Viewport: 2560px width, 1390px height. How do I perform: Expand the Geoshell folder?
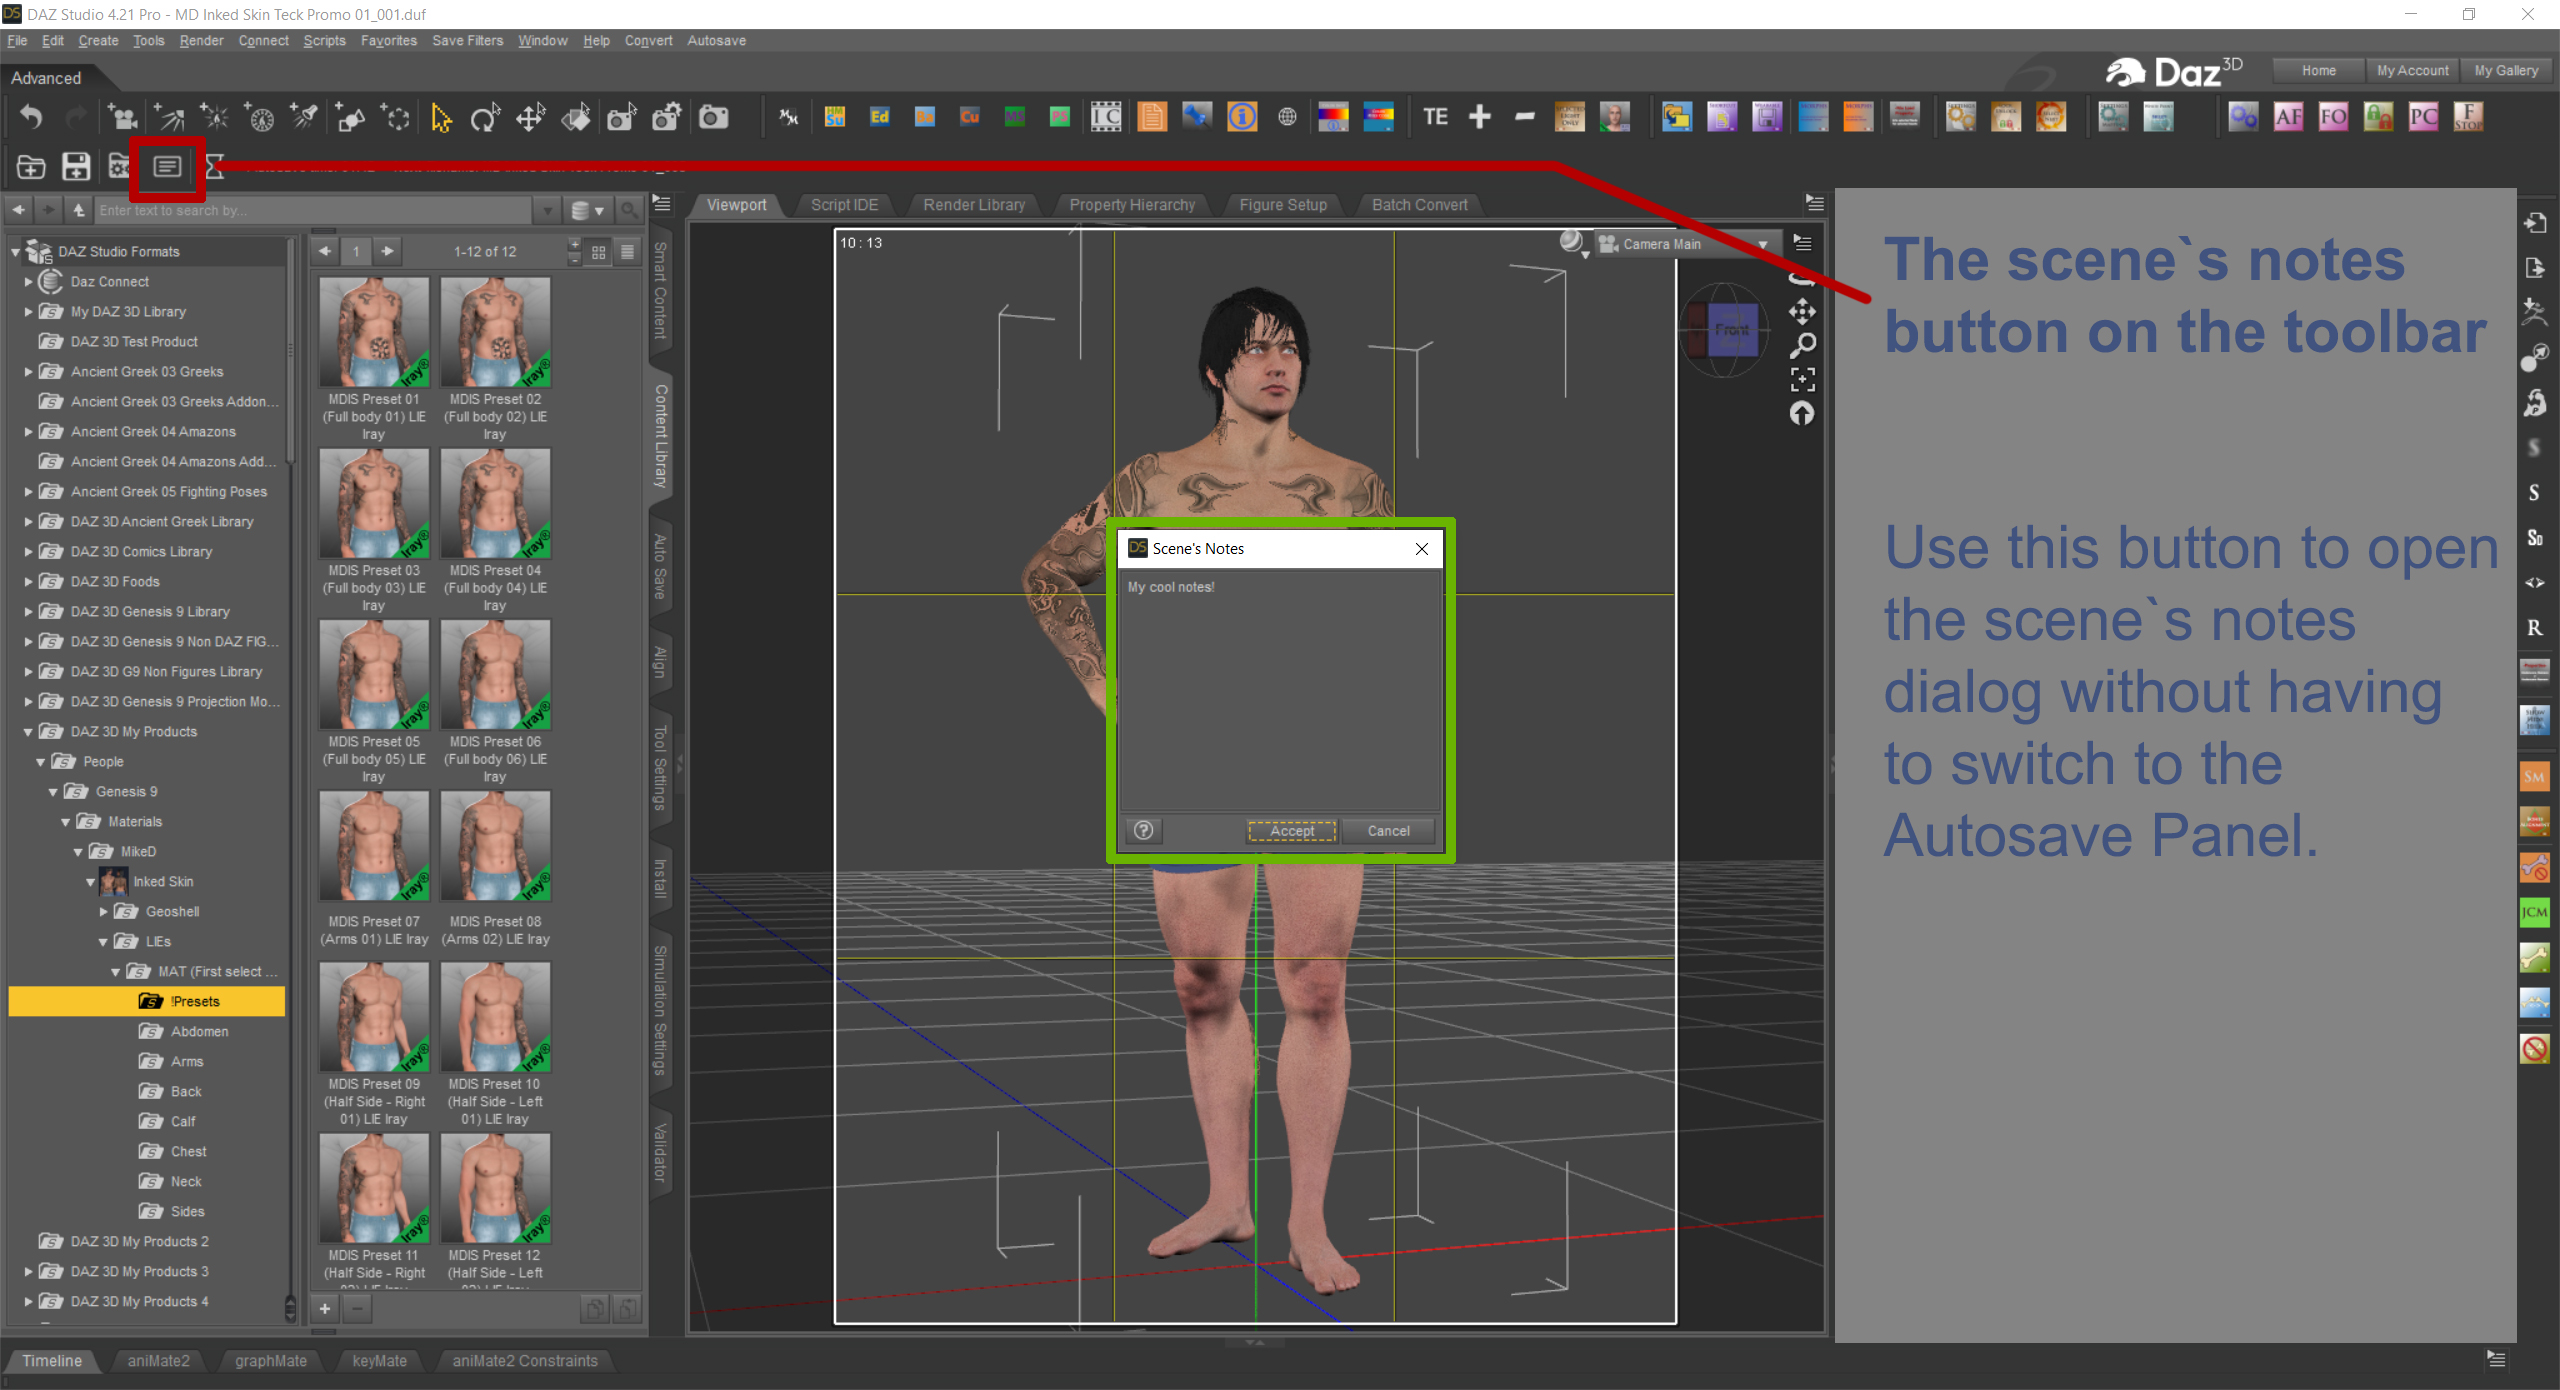pos(103,912)
